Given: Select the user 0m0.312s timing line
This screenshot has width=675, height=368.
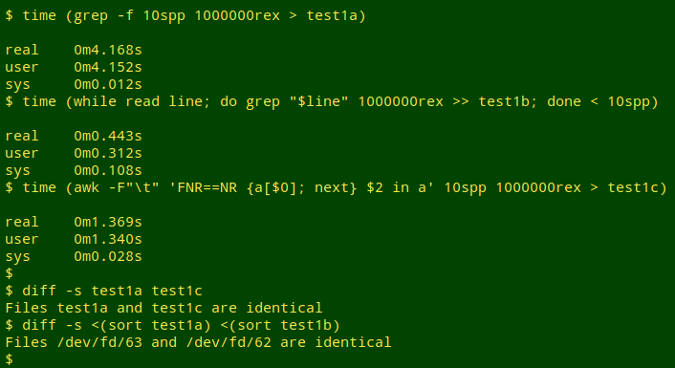Looking at the screenshot, I should coord(74,153).
